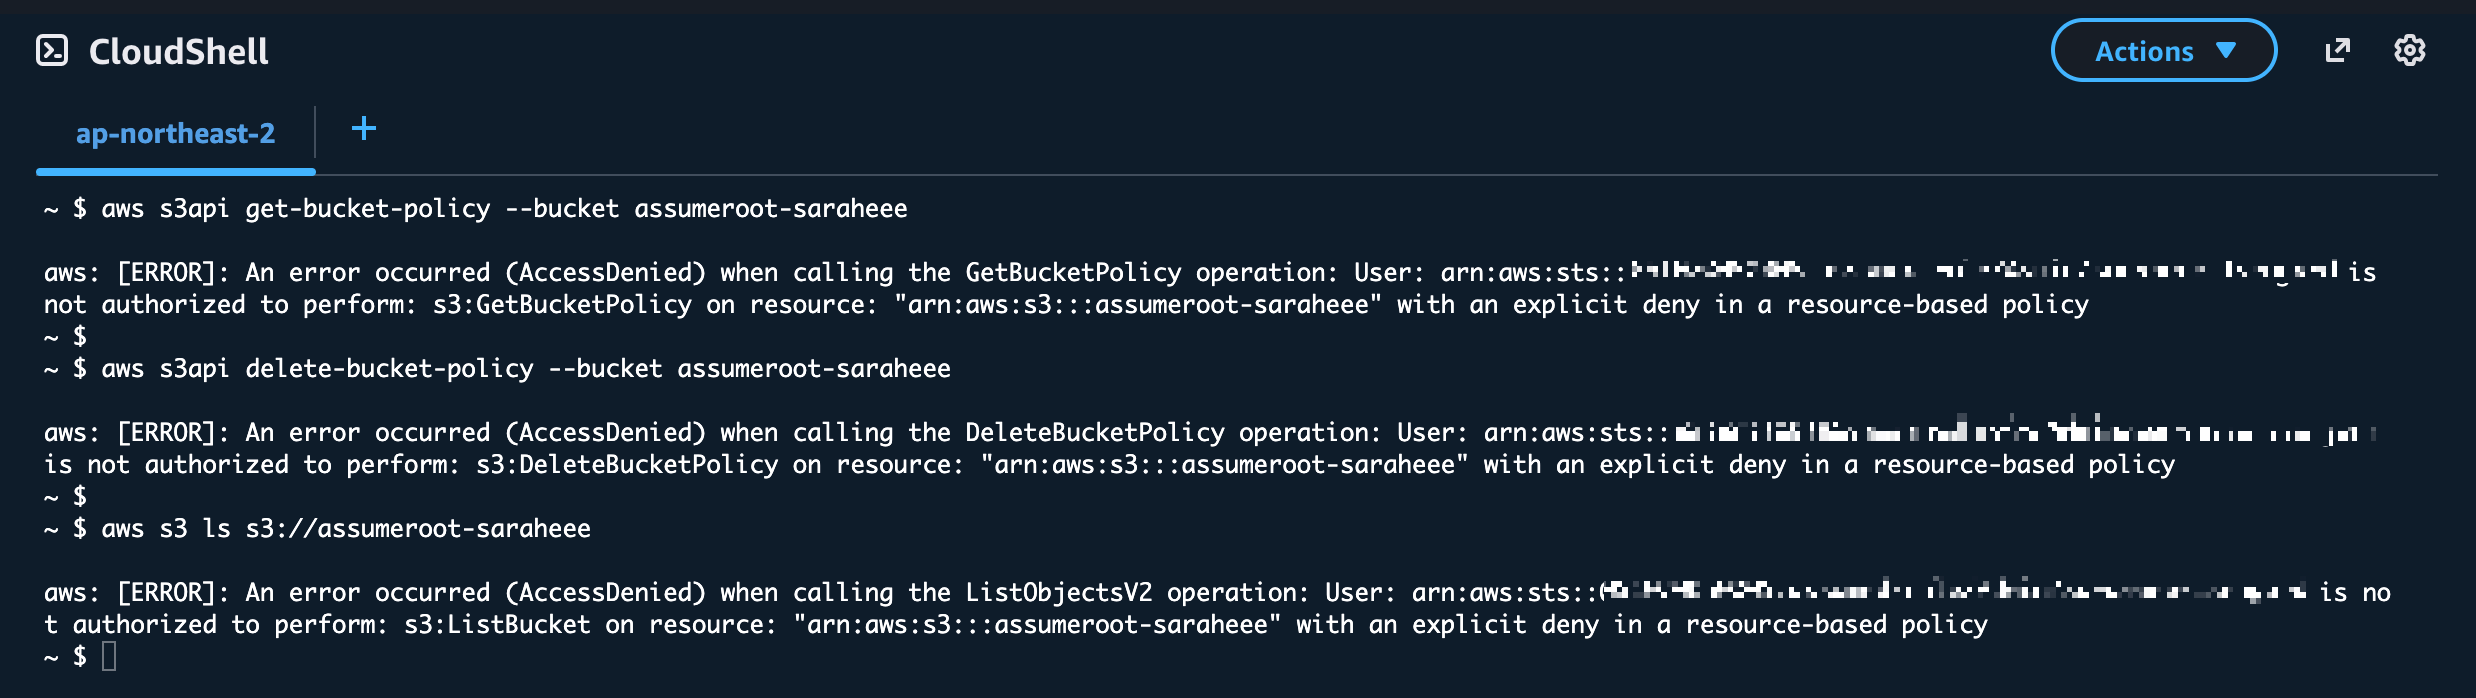Image resolution: width=2476 pixels, height=698 pixels.
Task: Click text 's3:DeleteBucketPolicy on resource' line
Action: pos(1109,464)
